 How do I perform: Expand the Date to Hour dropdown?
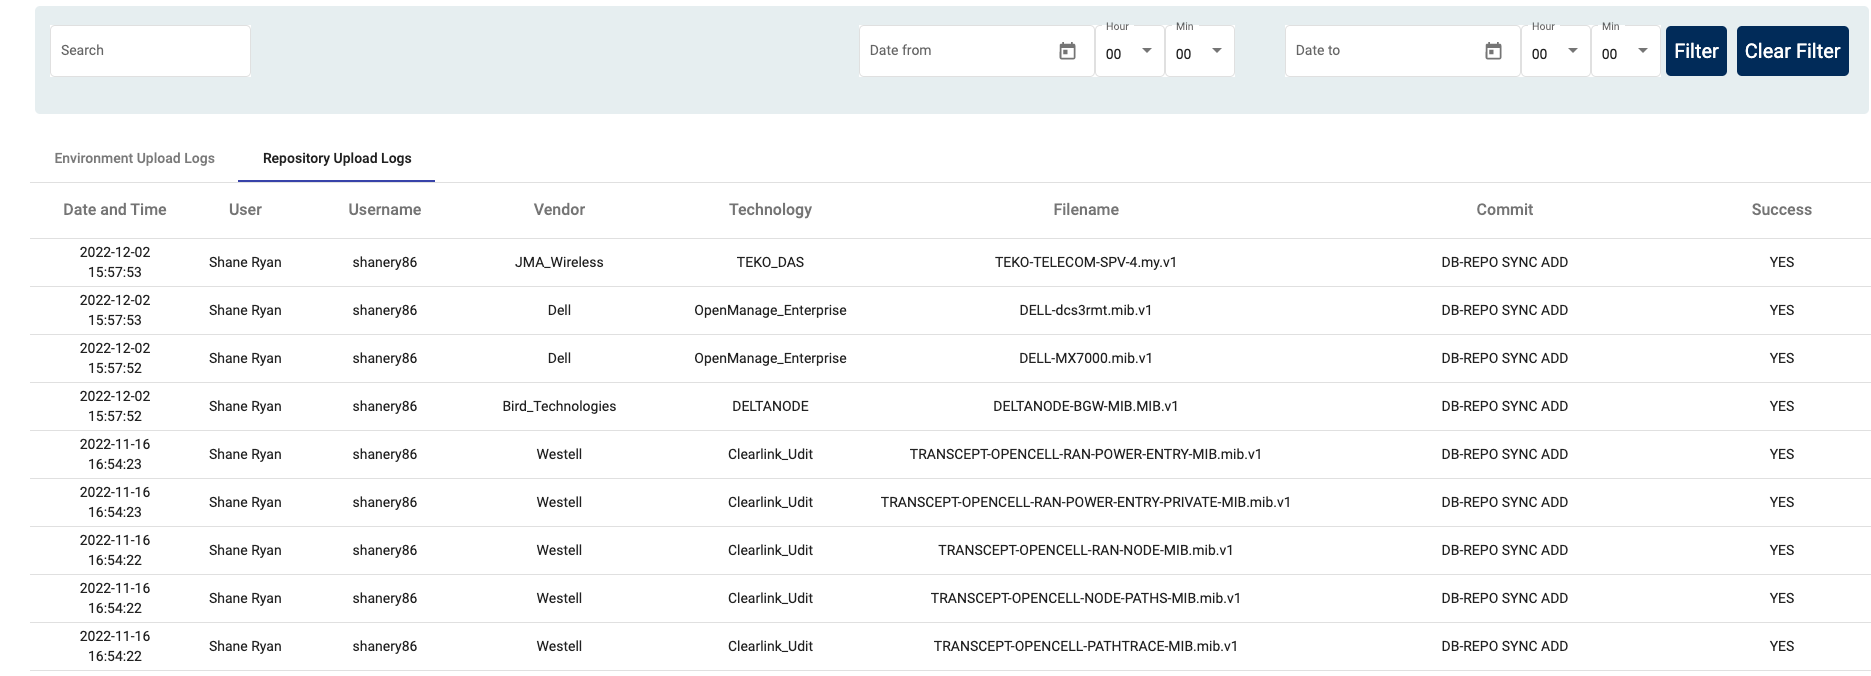[x=1555, y=53]
